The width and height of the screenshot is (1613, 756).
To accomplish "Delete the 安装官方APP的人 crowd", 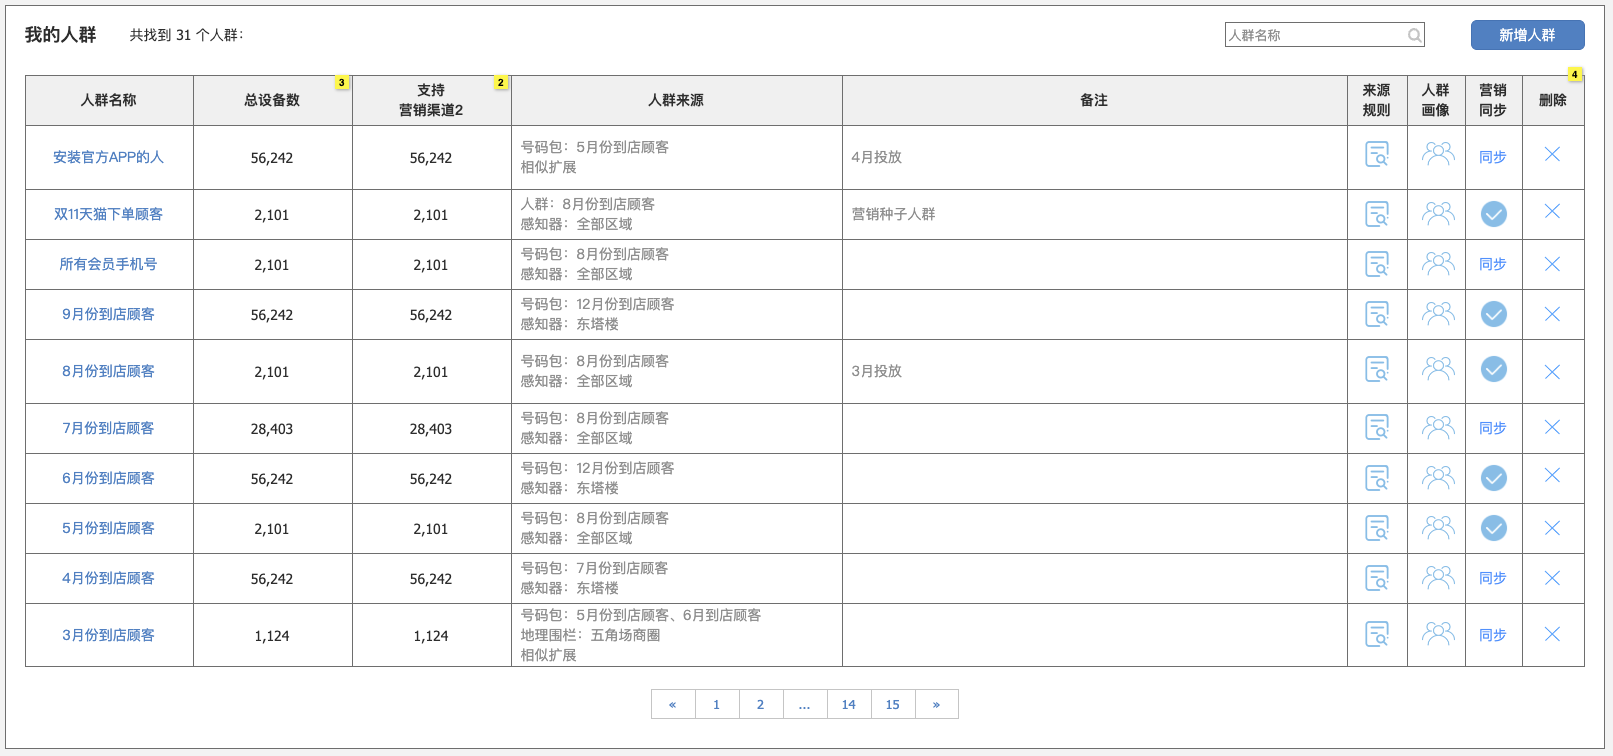I will coord(1552,154).
